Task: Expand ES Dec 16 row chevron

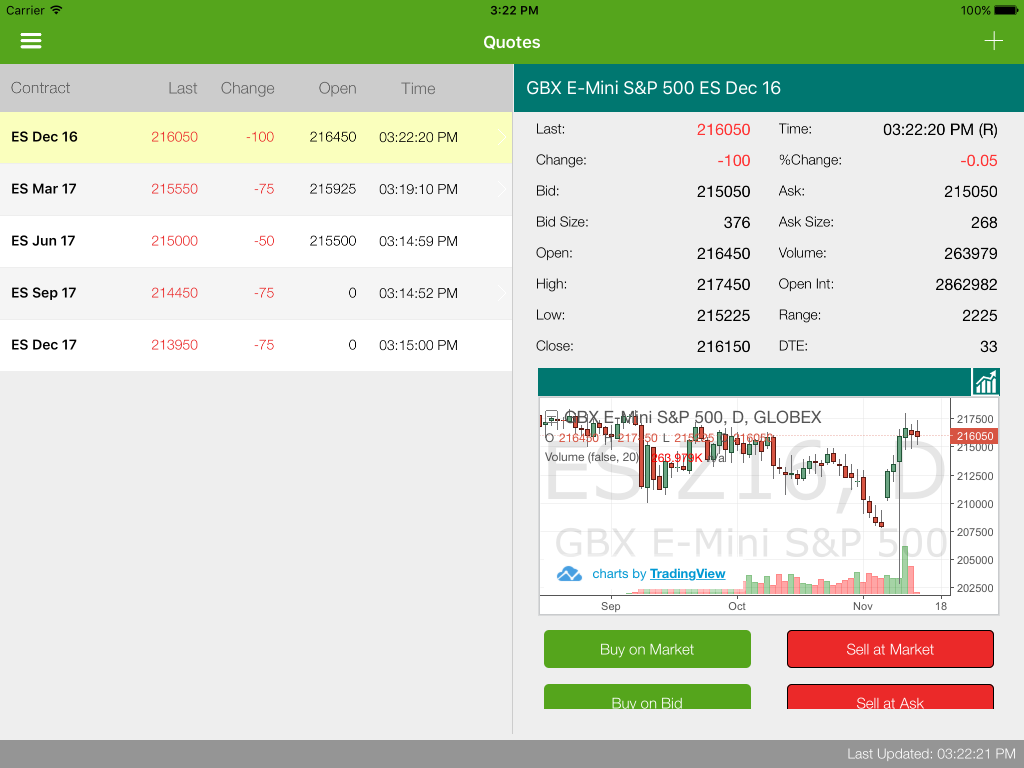Action: click(x=502, y=137)
